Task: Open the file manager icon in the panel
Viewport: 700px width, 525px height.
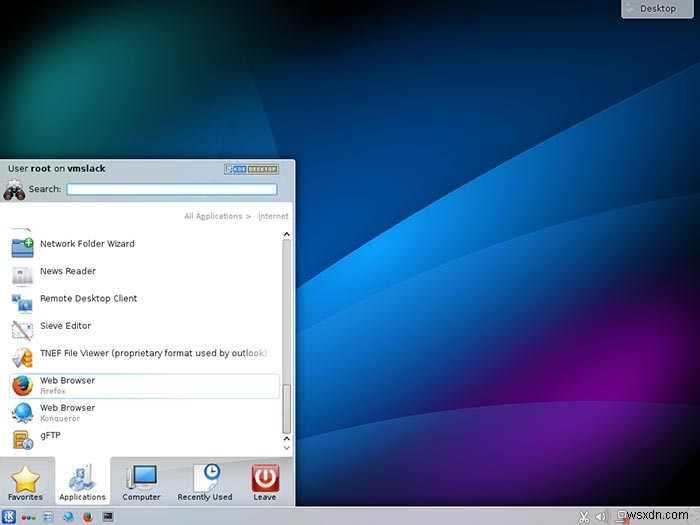Action: 48,517
